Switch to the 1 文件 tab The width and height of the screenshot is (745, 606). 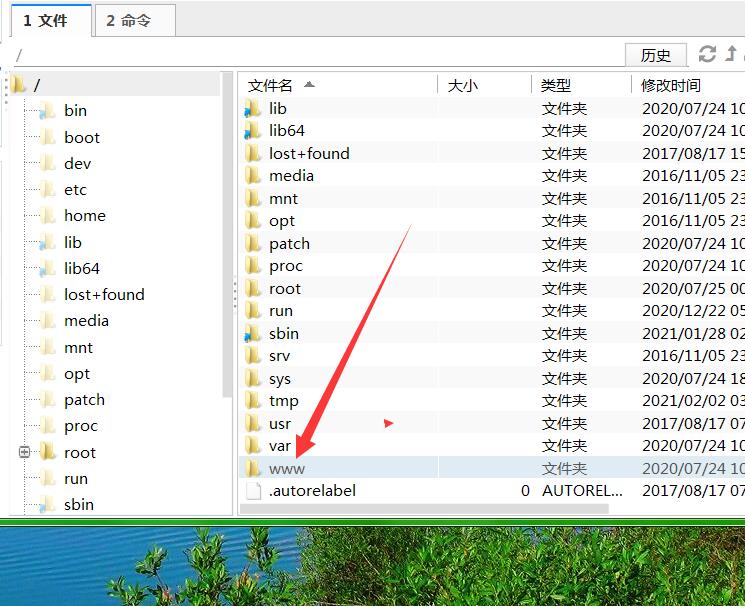[x=45, y=20]
